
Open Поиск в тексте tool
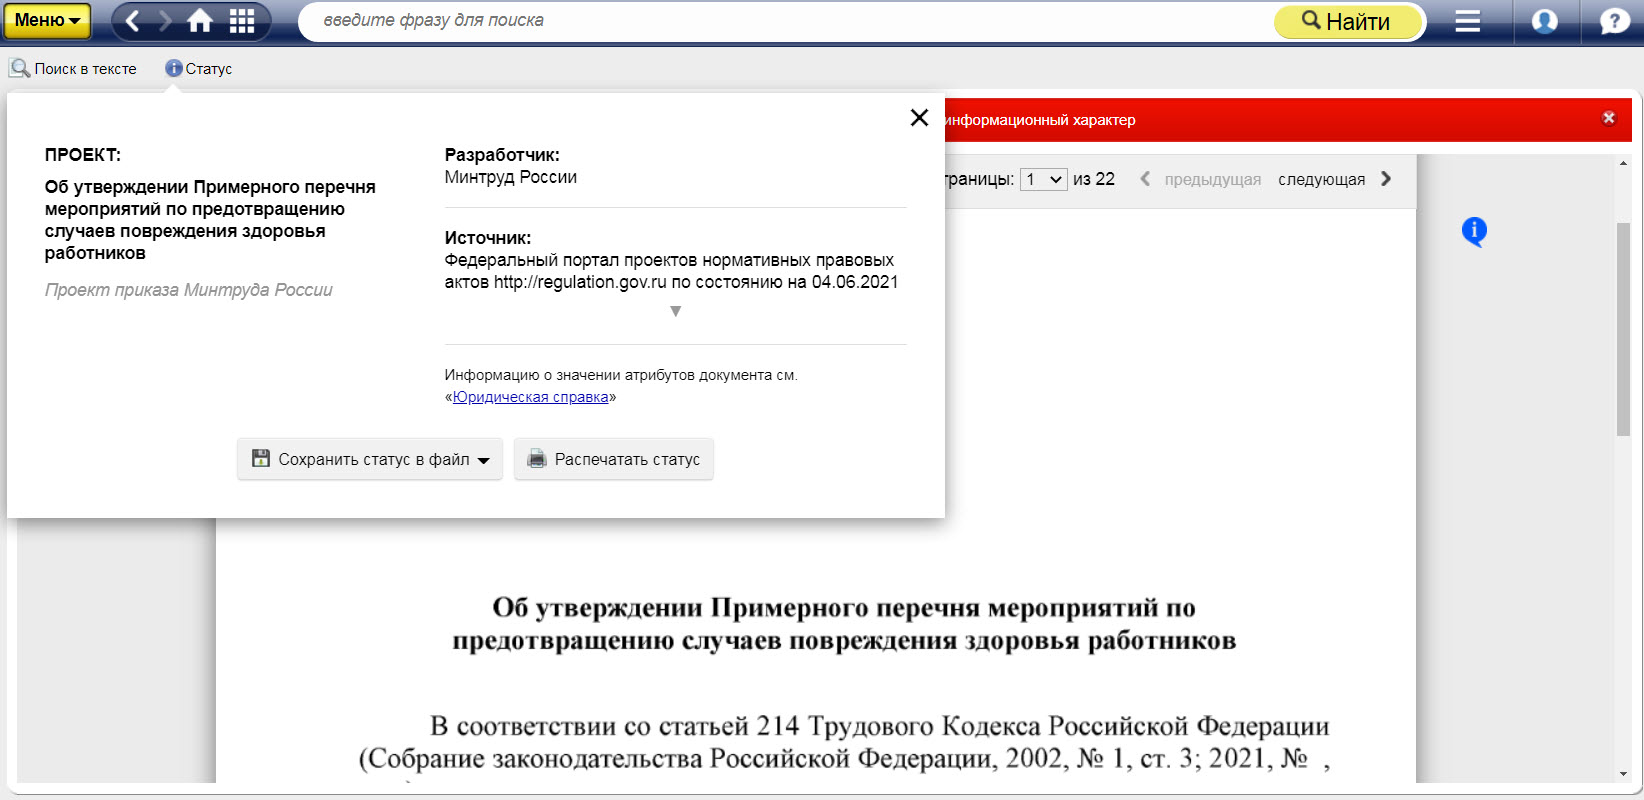point(73,69)
